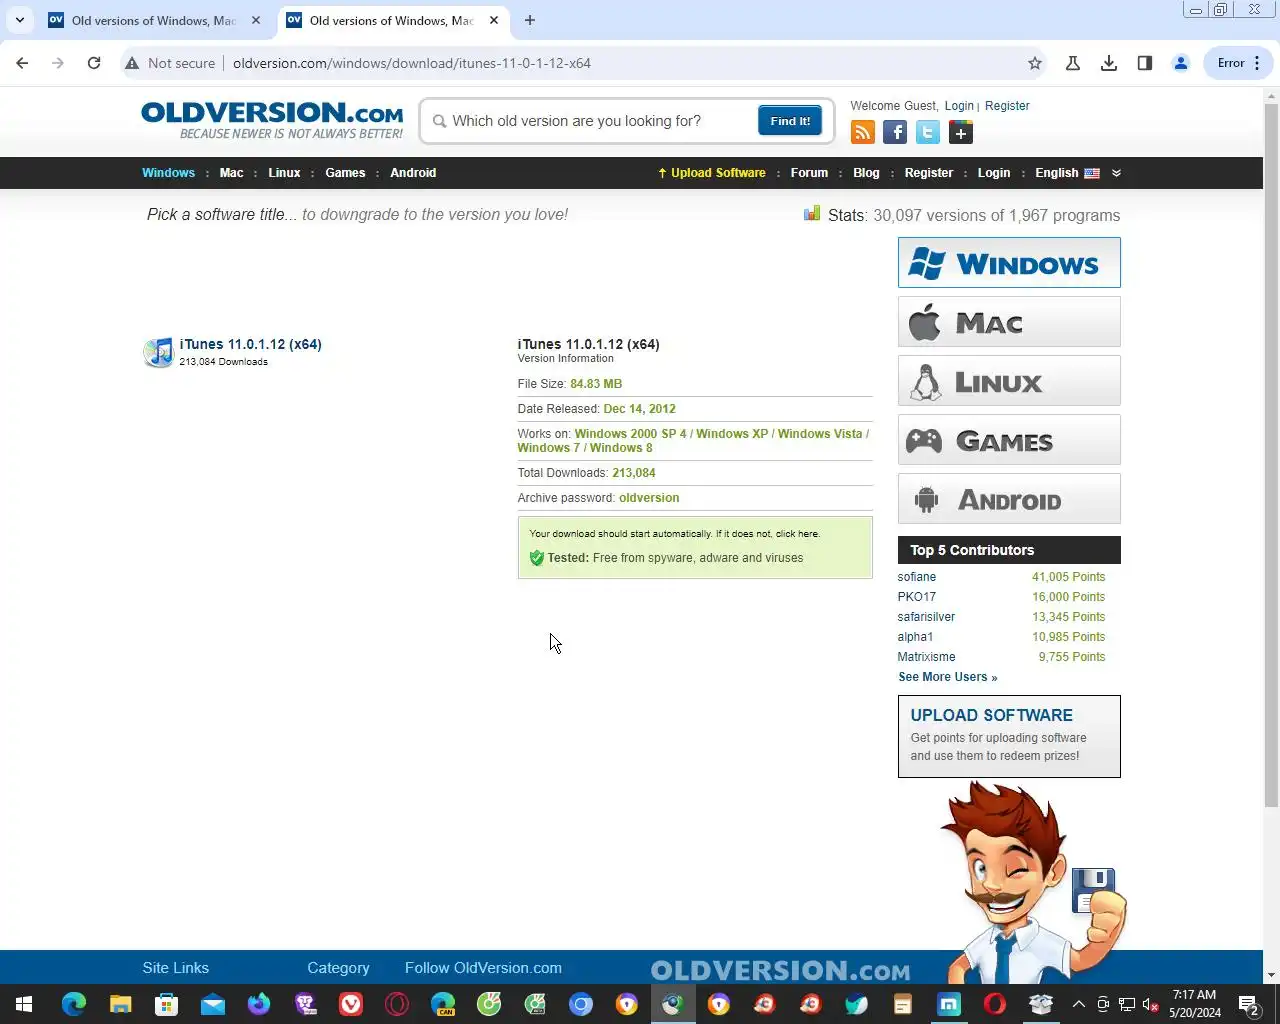Reload the current page
The height and width of the screenshot is (1024, 1280).
tap(94, 63)
